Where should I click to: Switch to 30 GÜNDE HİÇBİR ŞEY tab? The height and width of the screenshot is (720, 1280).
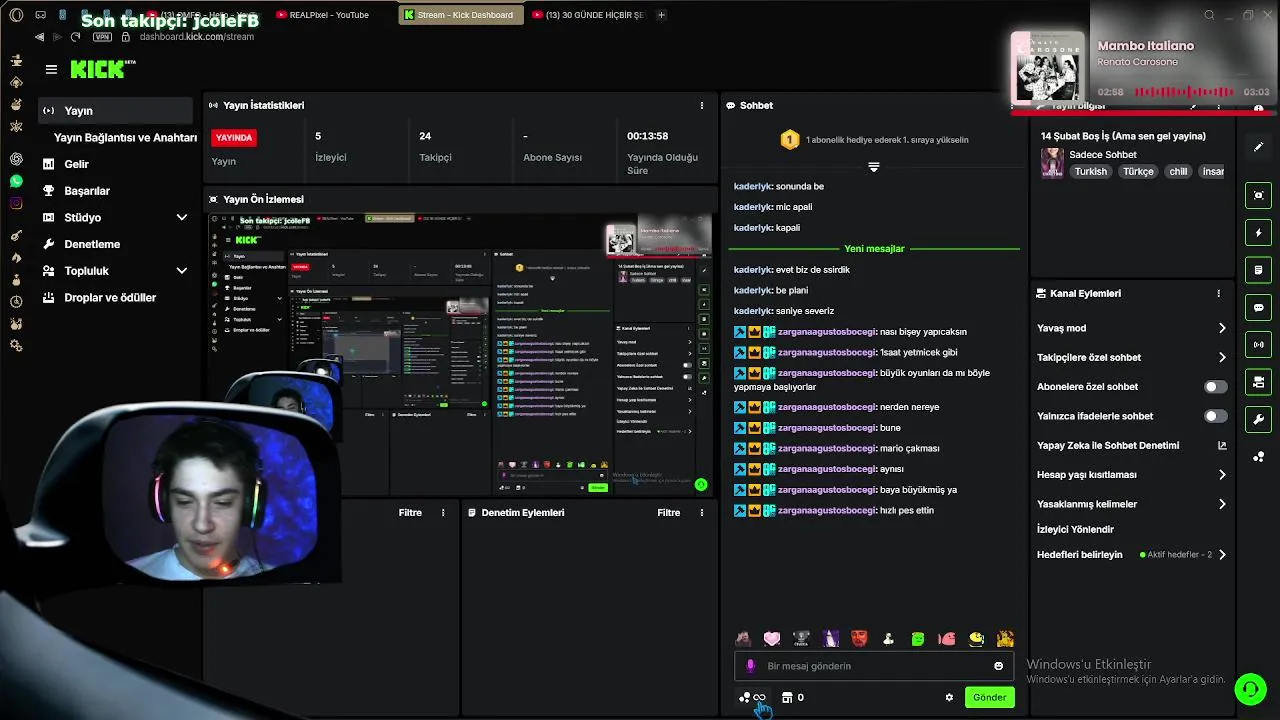point(588,15)
